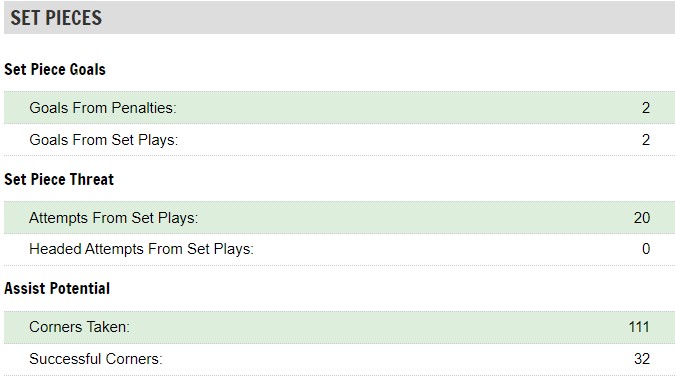Screen dimensions: 675x377
Task: Click the Goals From Penalties label
Action: [102, 108]
